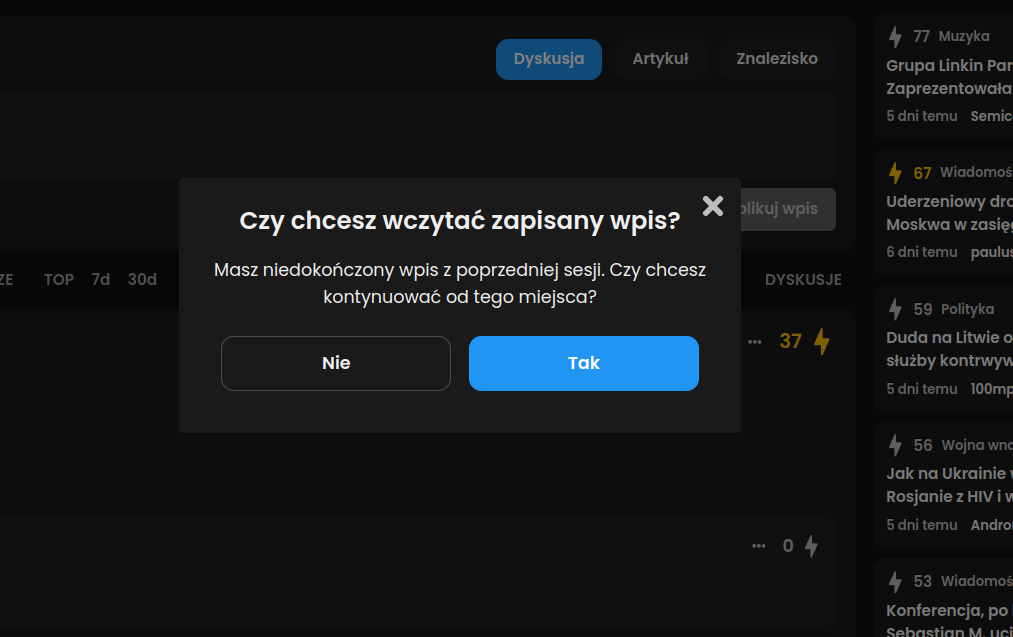
Task: Click the yellow lightning icon beside 67
Action: point(895,173)
